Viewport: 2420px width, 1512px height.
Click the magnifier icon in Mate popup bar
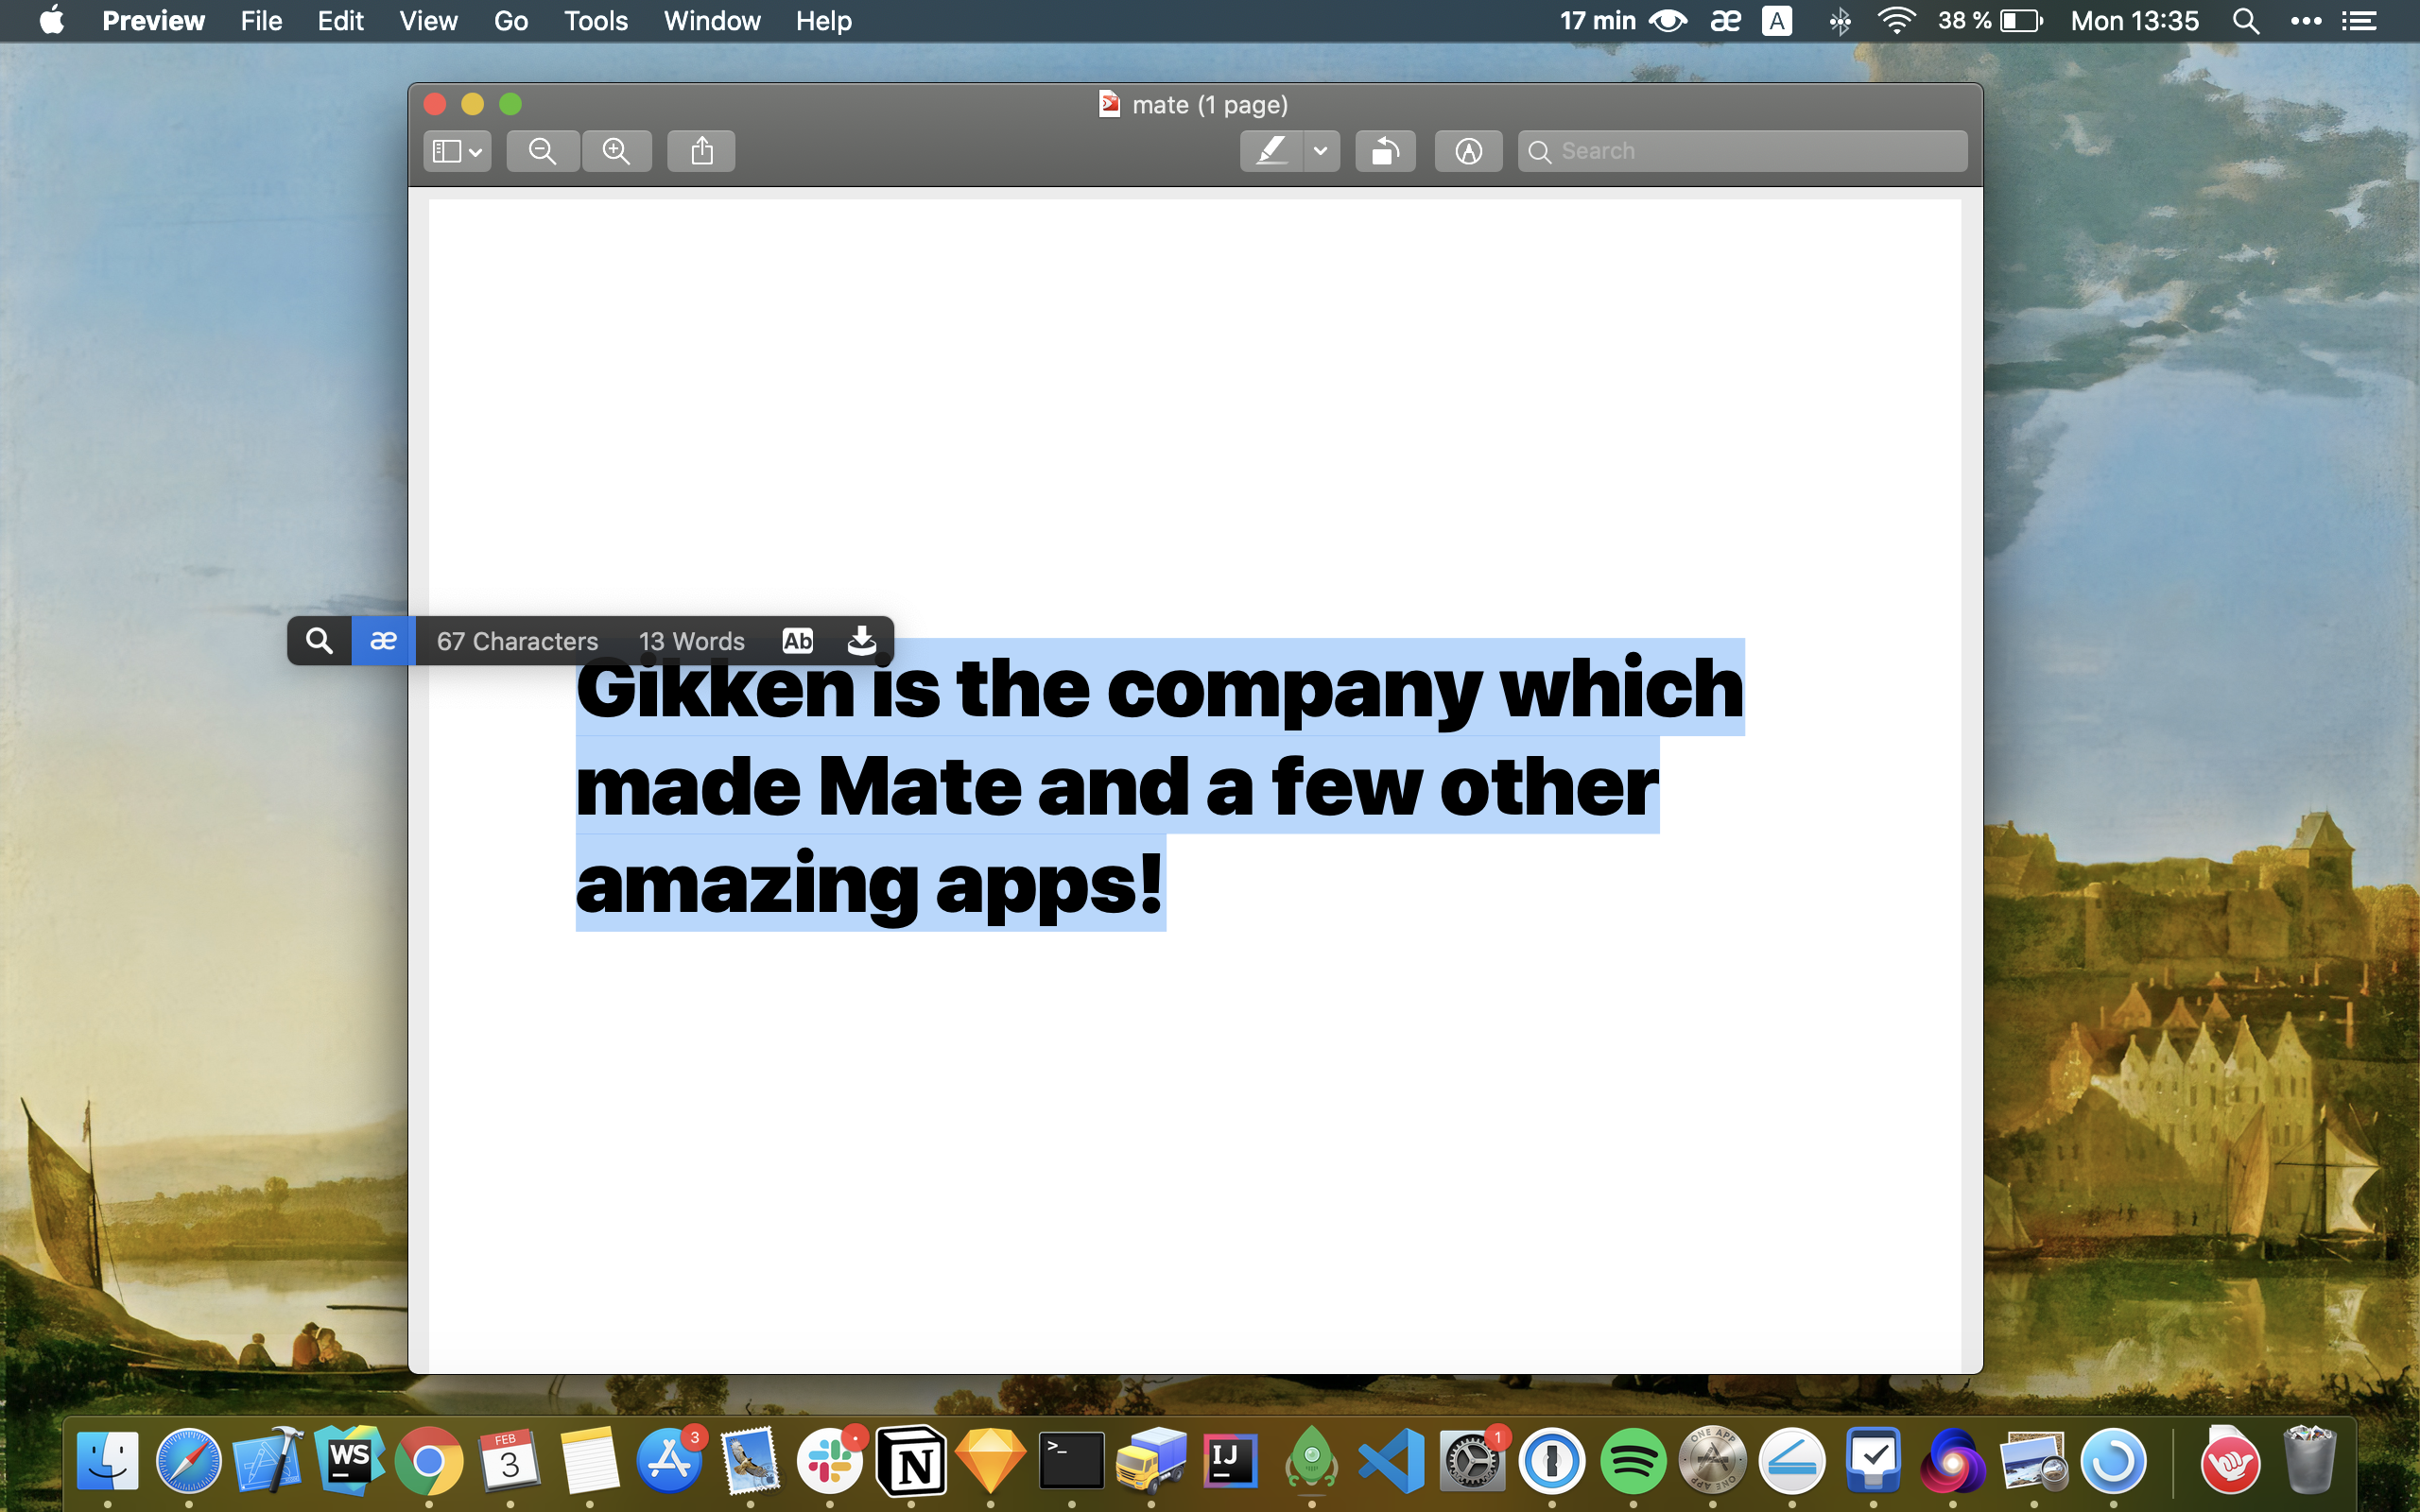tap(319, 641)
